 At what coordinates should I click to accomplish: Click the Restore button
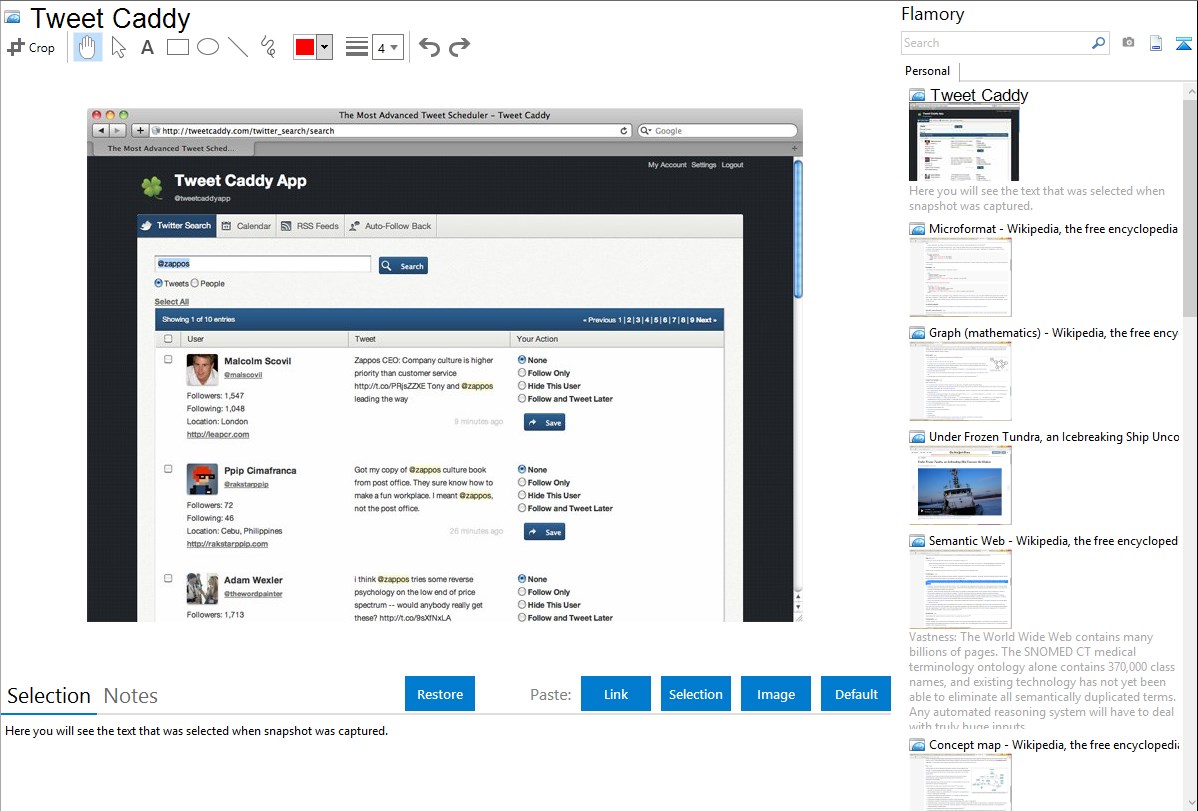click(440, 693)
